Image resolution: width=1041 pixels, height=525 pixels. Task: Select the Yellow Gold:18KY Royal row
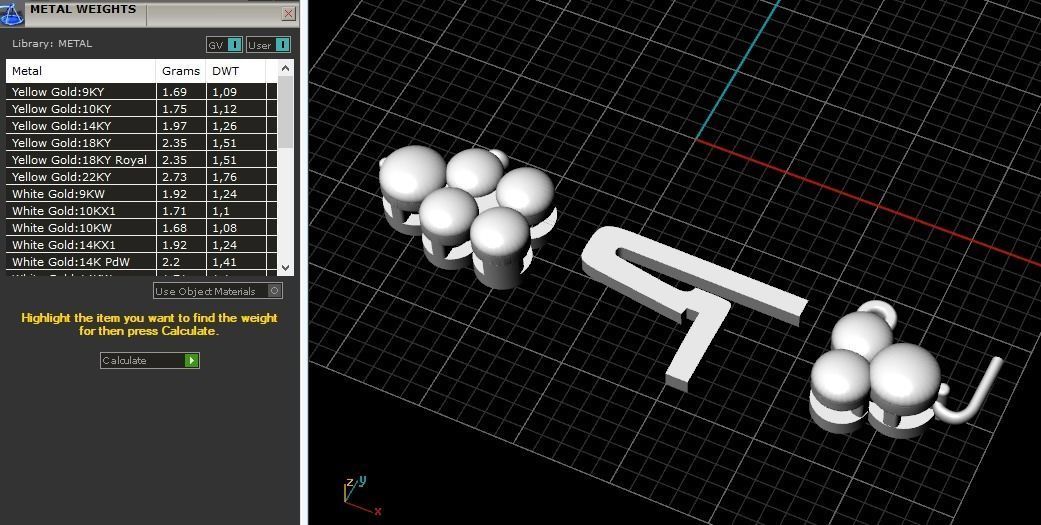pyautogui.click(x=141, y=160)
